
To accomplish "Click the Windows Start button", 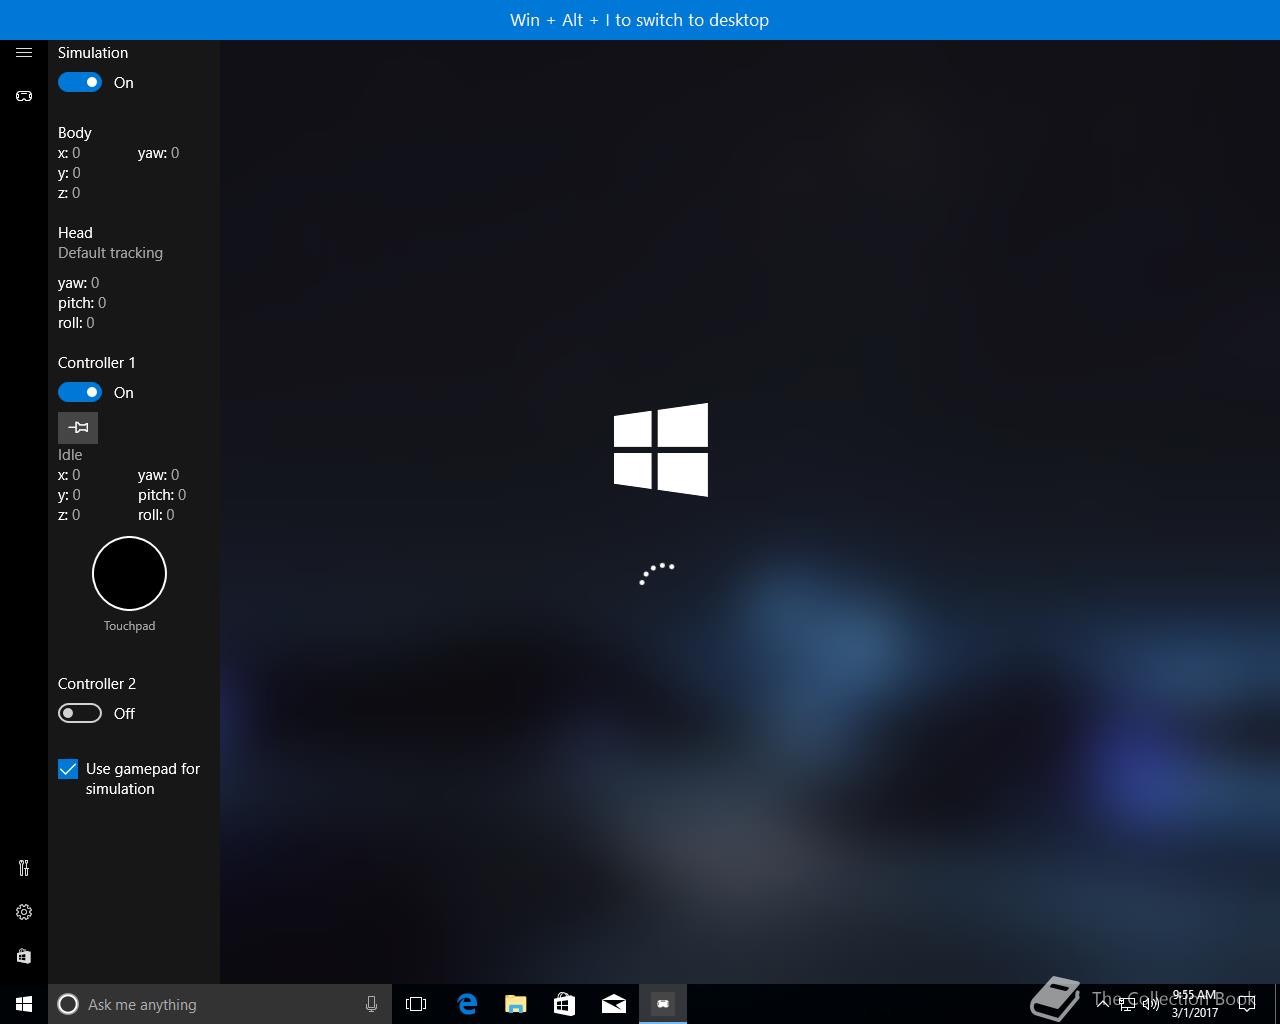I will 24,1004.
